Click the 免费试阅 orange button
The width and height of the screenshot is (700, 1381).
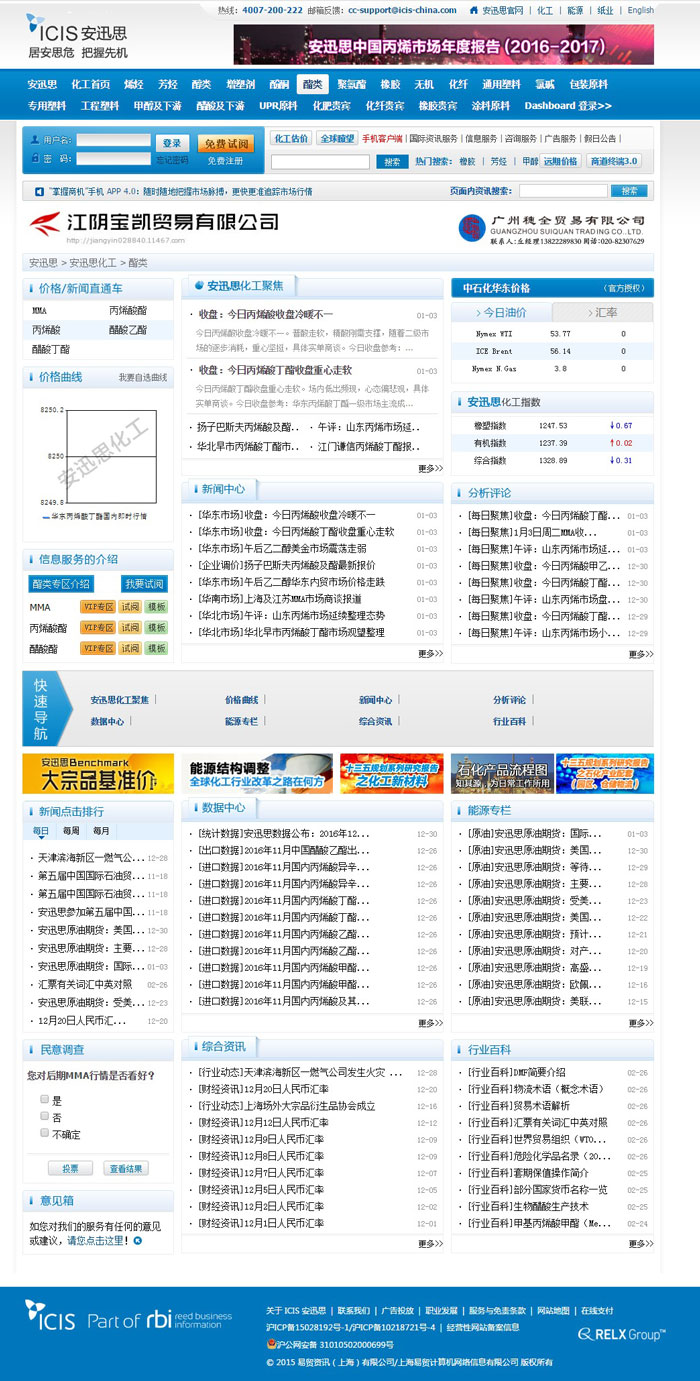click(x=225, y=144)
